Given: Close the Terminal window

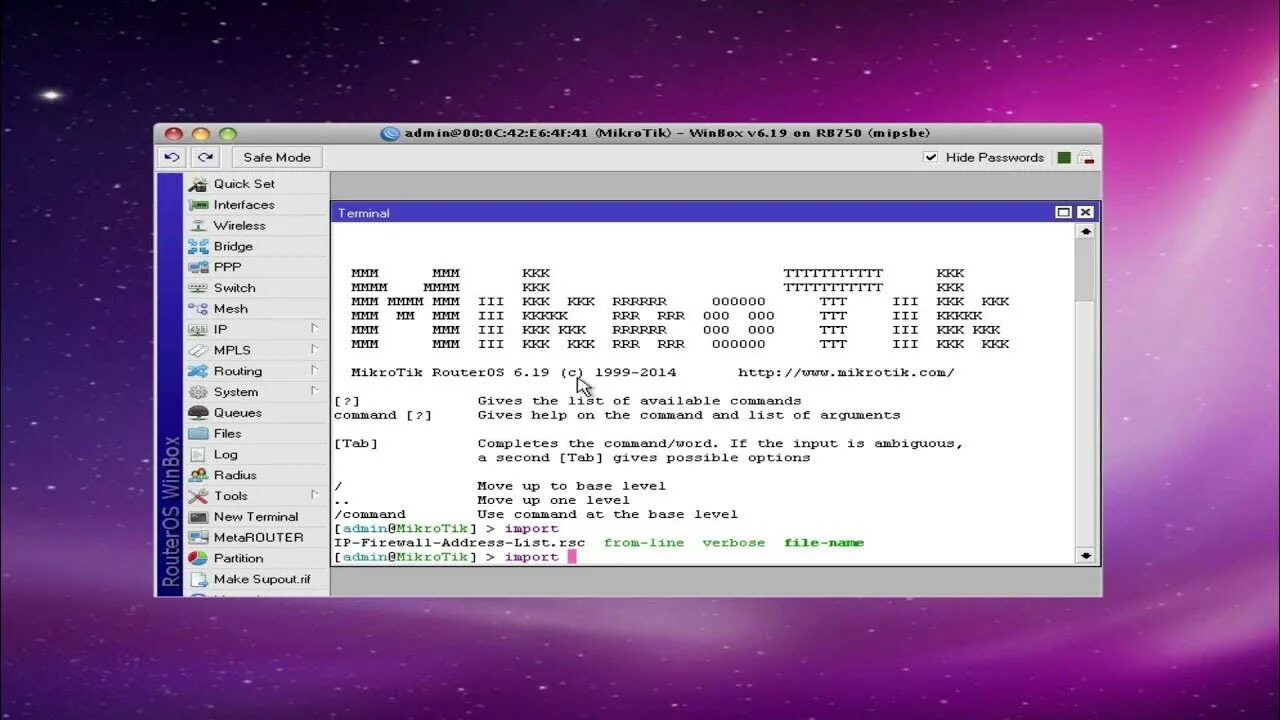Looking at the screenshot, I should click(1085, 212).
